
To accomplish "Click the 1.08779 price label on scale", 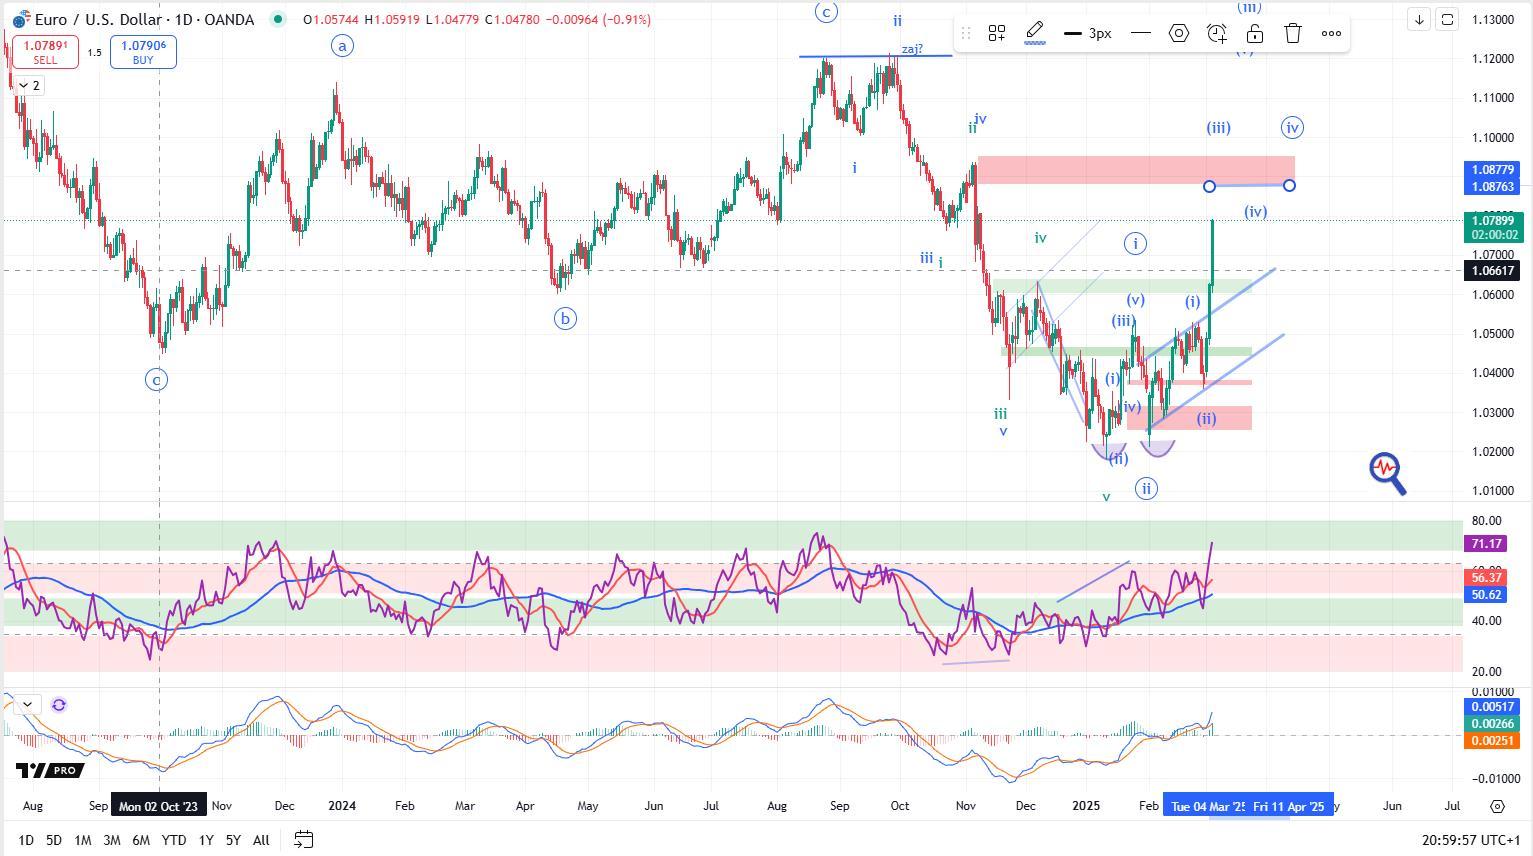I will tap(1491, 170).
